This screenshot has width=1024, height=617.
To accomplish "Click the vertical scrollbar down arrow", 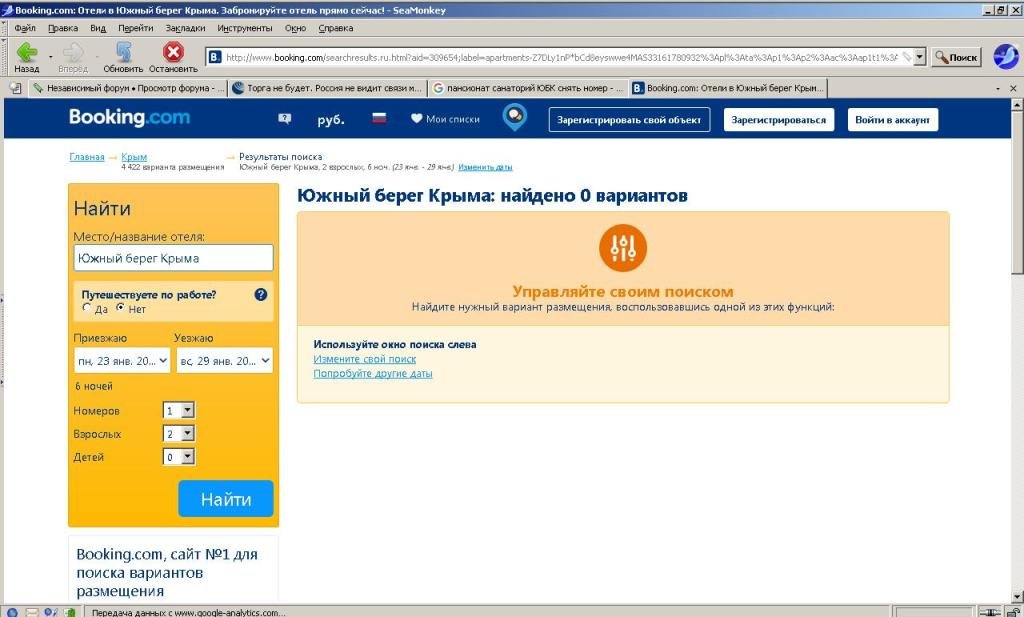I will 1017,597.
